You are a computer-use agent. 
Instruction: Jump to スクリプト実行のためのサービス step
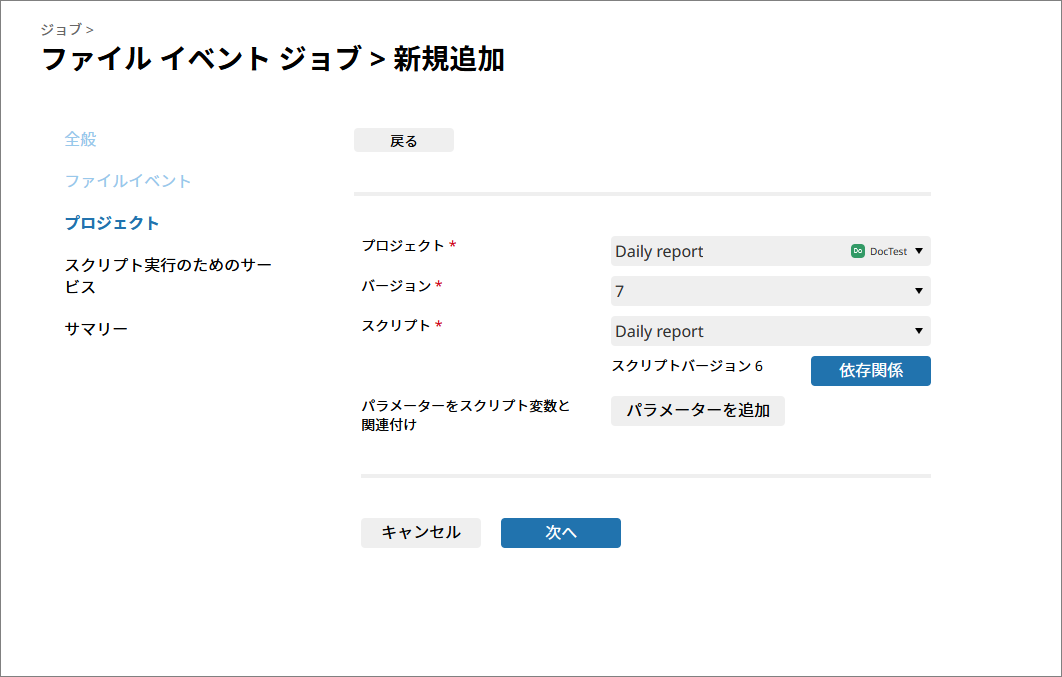168,276
